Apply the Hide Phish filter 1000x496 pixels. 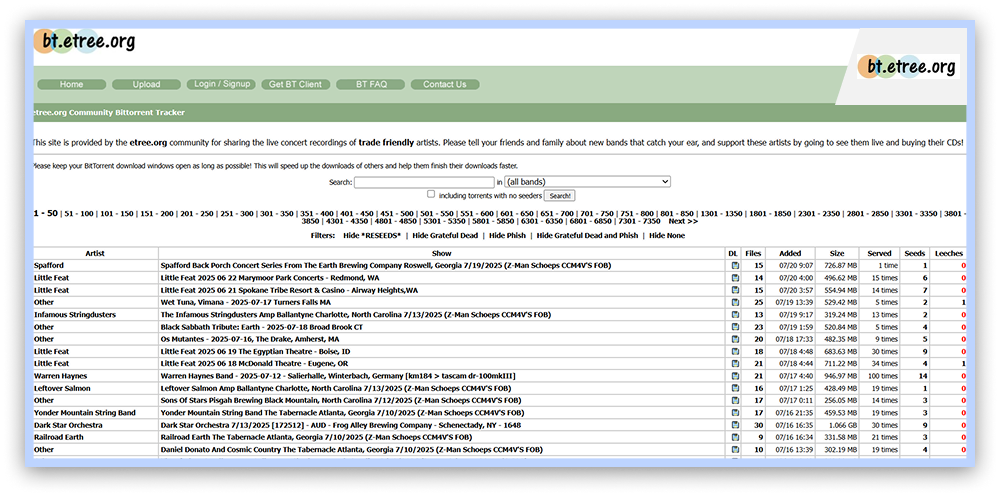pos(508,235)
